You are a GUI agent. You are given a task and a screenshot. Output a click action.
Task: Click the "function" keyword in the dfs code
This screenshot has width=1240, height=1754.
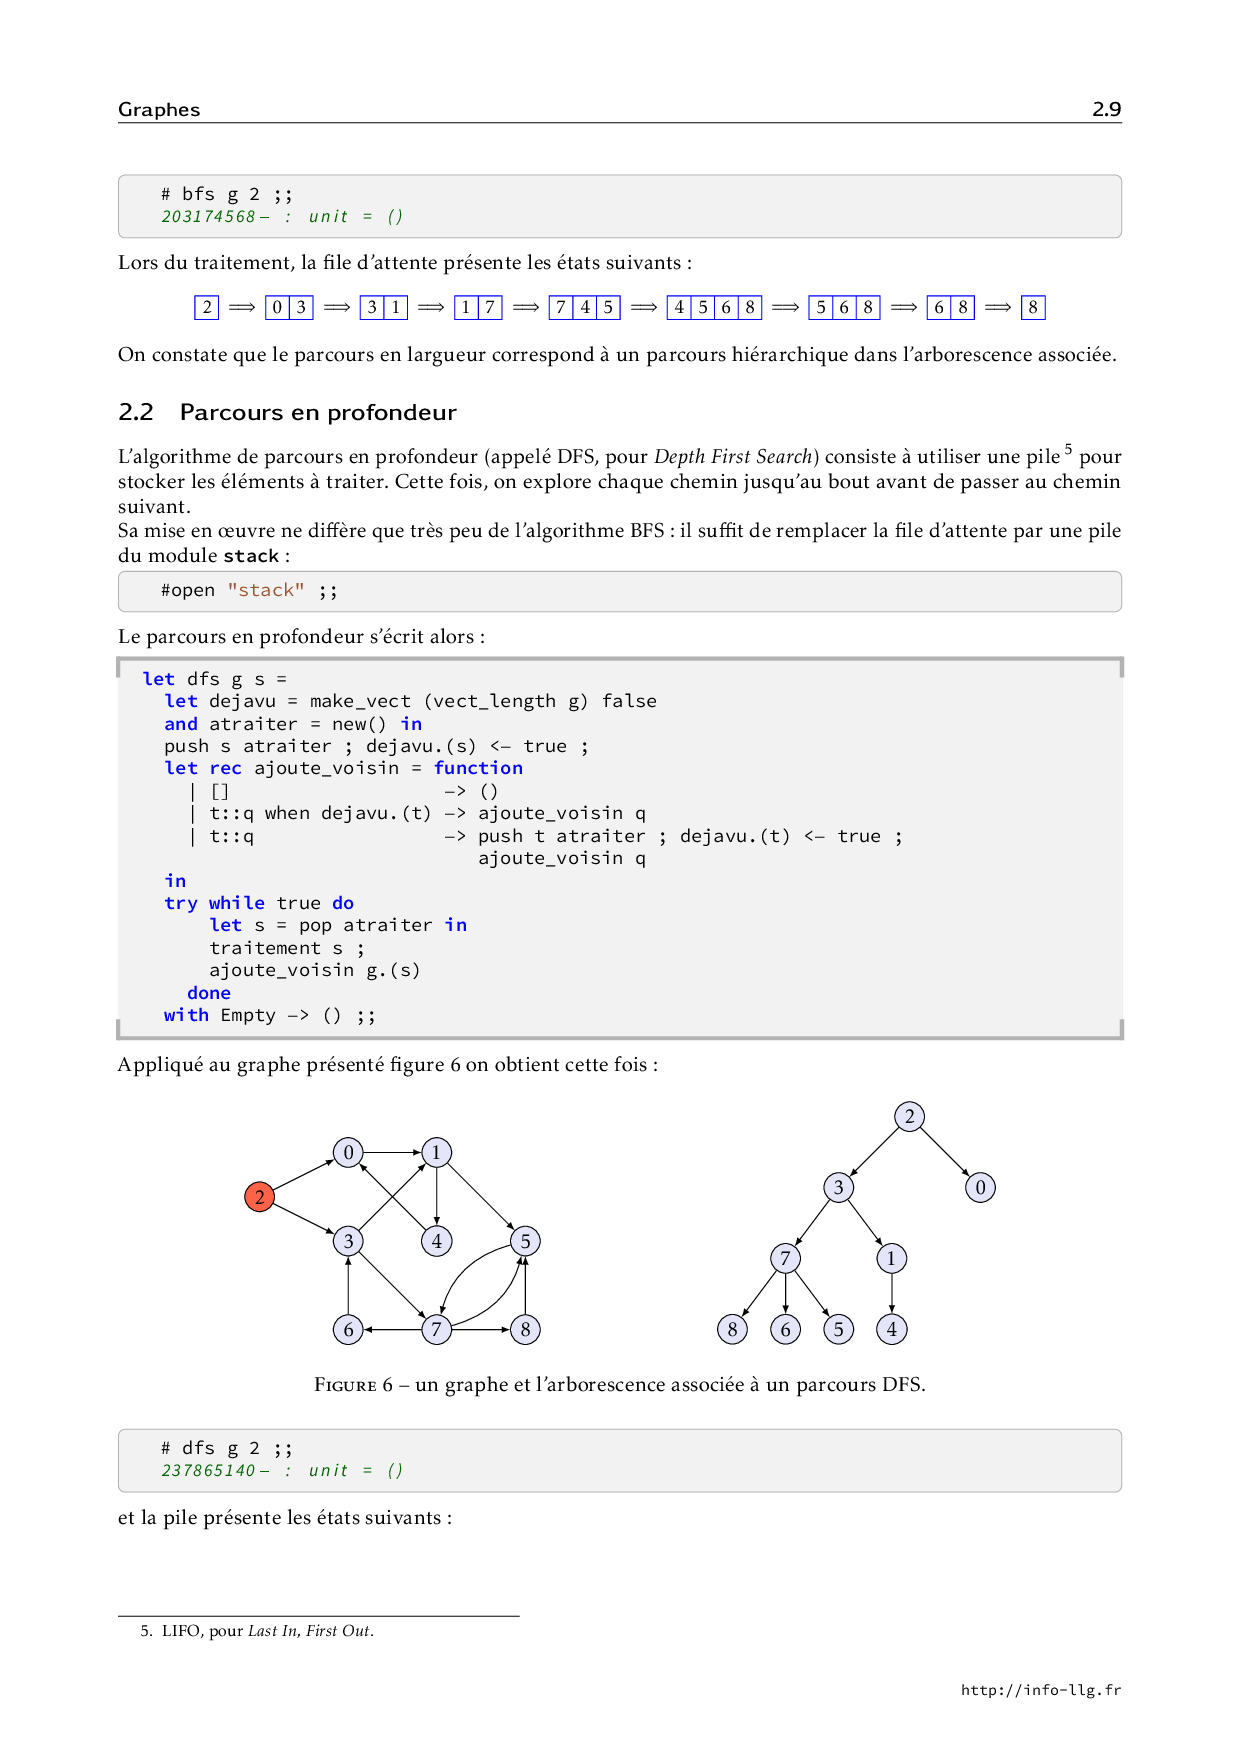click(478, 768)
